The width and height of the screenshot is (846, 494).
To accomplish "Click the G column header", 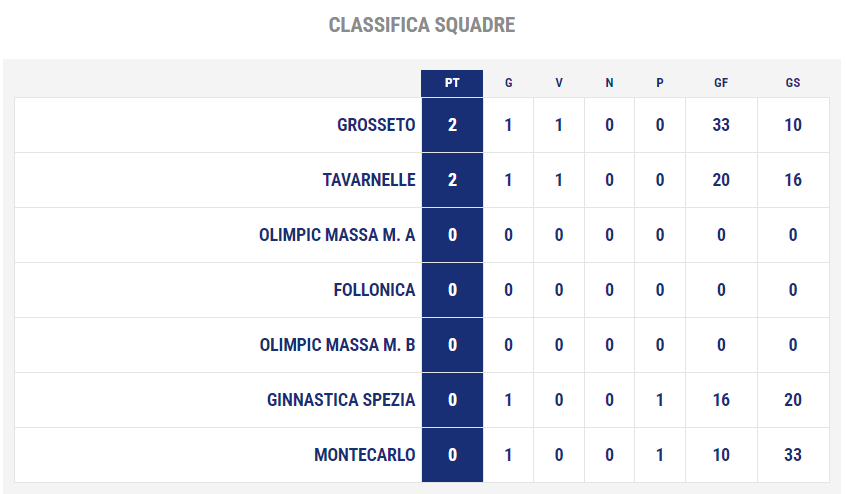I will (x=508, y=83).
